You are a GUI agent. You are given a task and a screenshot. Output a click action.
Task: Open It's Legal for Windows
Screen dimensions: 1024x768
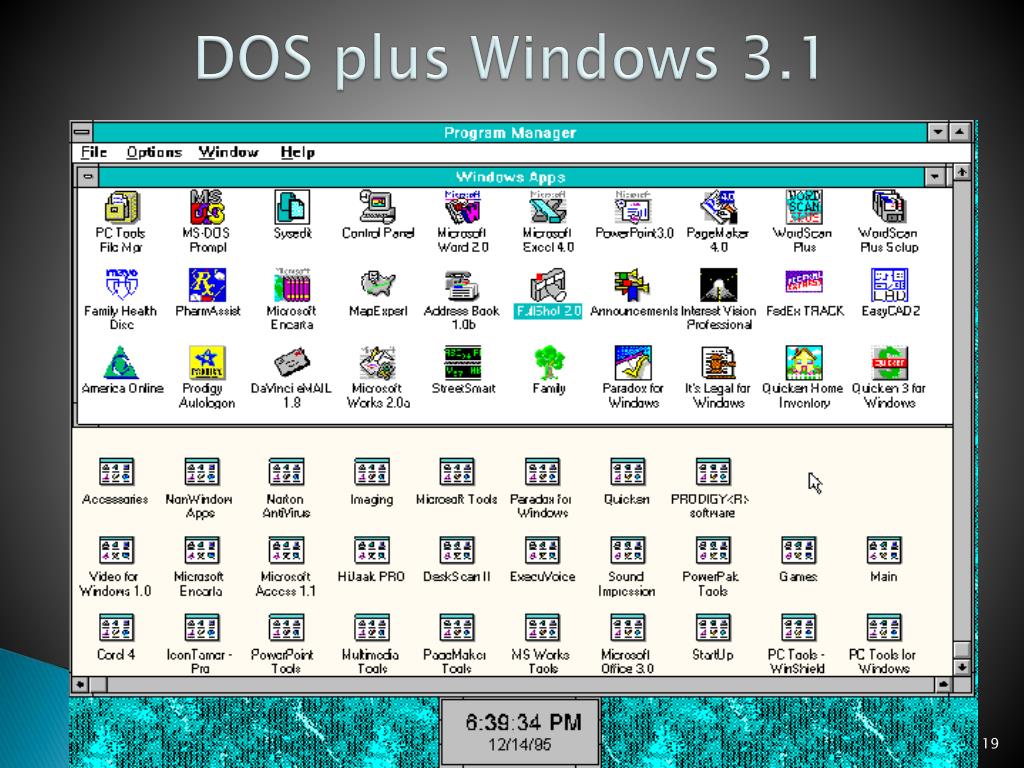pos(718,362)
